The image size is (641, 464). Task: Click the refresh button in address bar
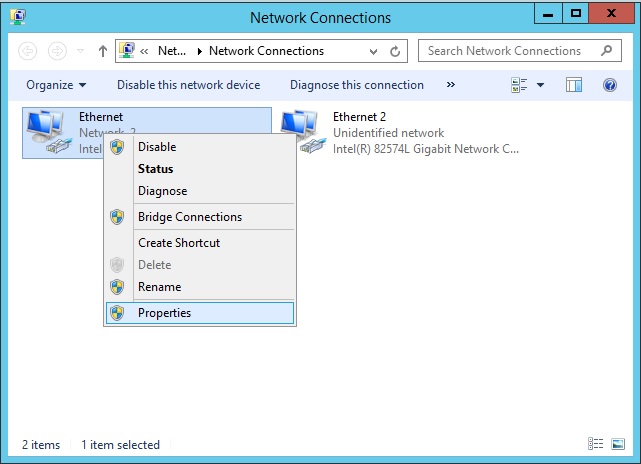397,51
